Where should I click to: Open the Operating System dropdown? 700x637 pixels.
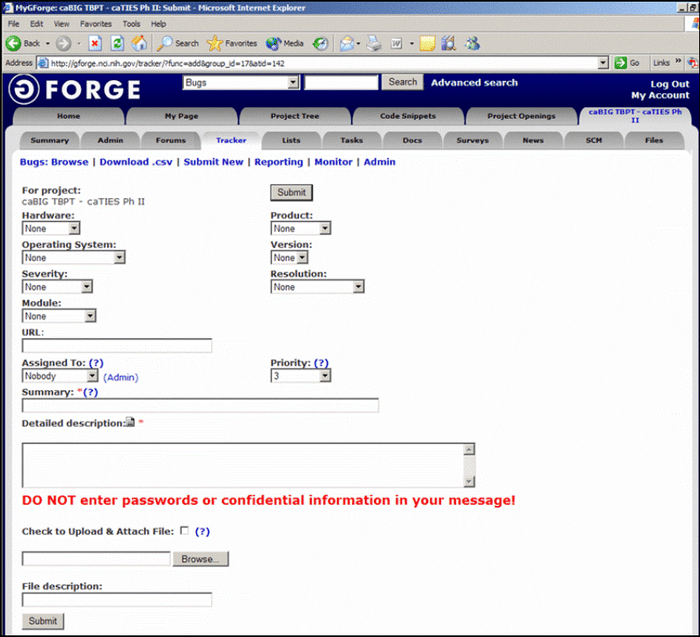click(73, 258)
